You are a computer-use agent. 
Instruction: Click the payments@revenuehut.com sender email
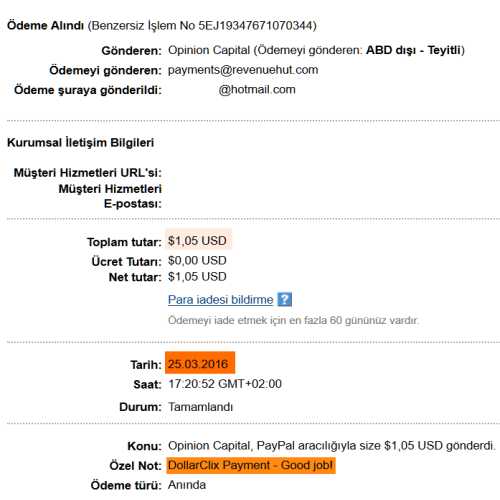[243, 70]
